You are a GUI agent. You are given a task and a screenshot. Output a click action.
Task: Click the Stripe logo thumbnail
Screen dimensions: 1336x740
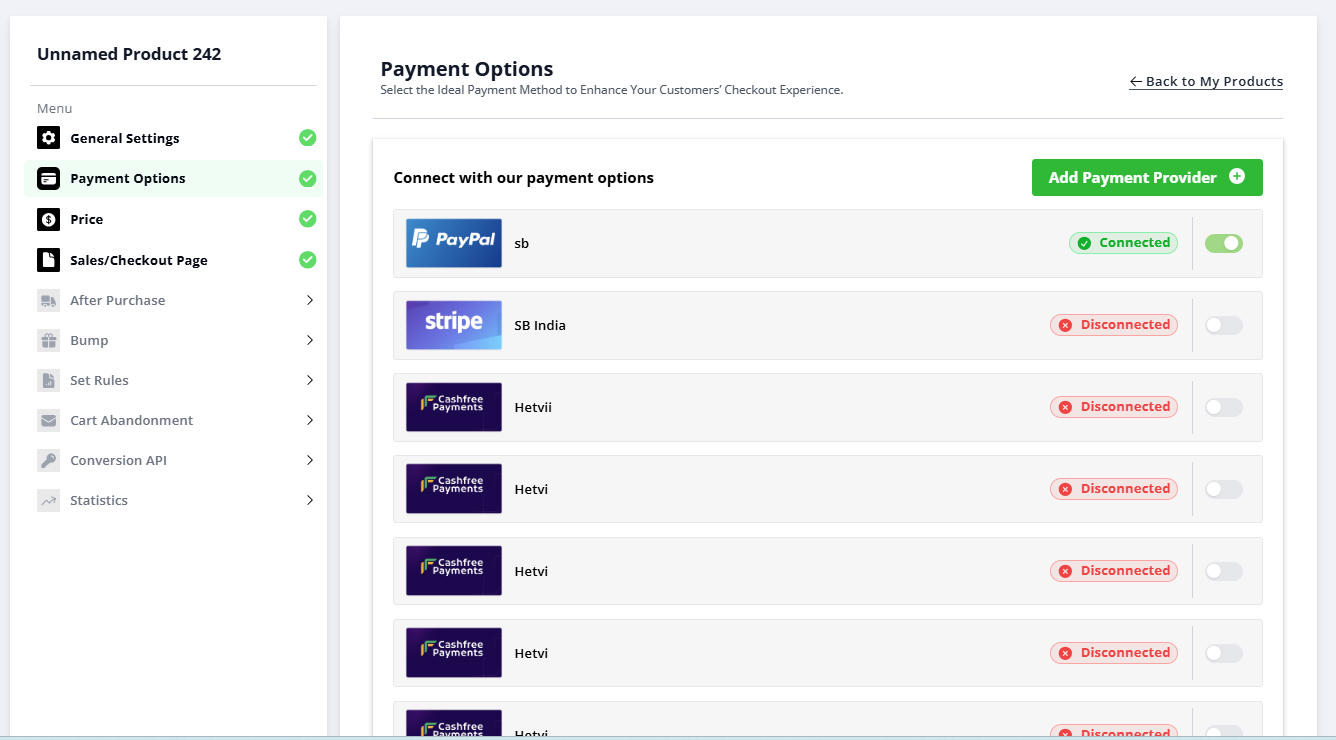pos(454,325)
